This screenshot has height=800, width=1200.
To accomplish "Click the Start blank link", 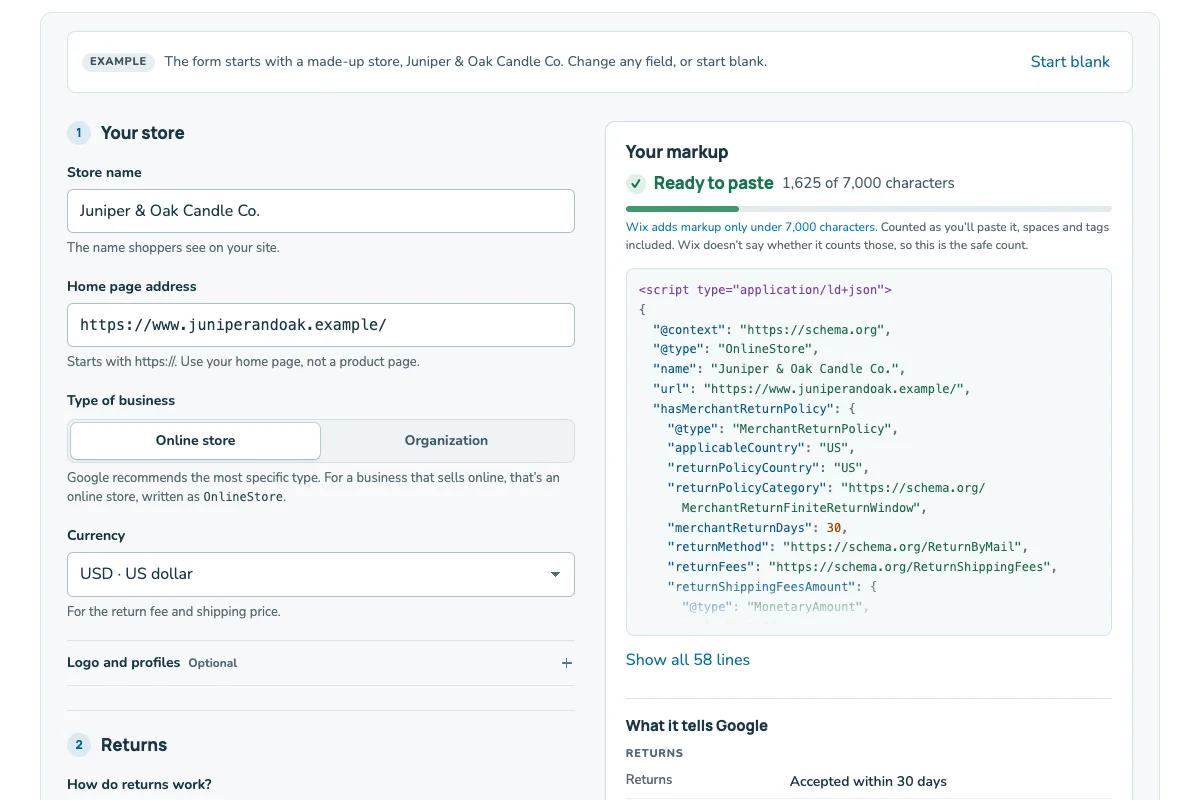I will click(1070, 62).
